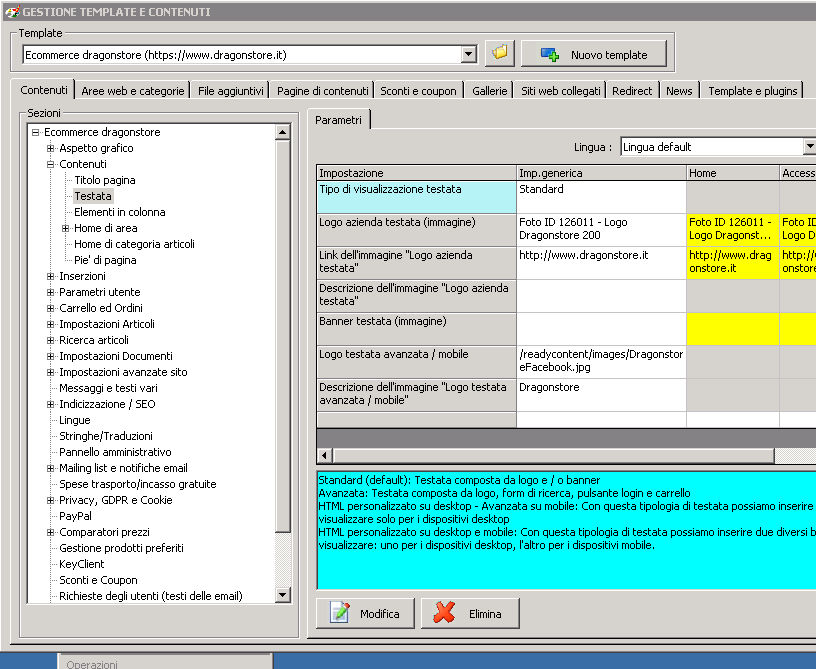Expand the Aspetto grafico tree node
The width and height of the screenshot is (816, 669).
[50, 148]
